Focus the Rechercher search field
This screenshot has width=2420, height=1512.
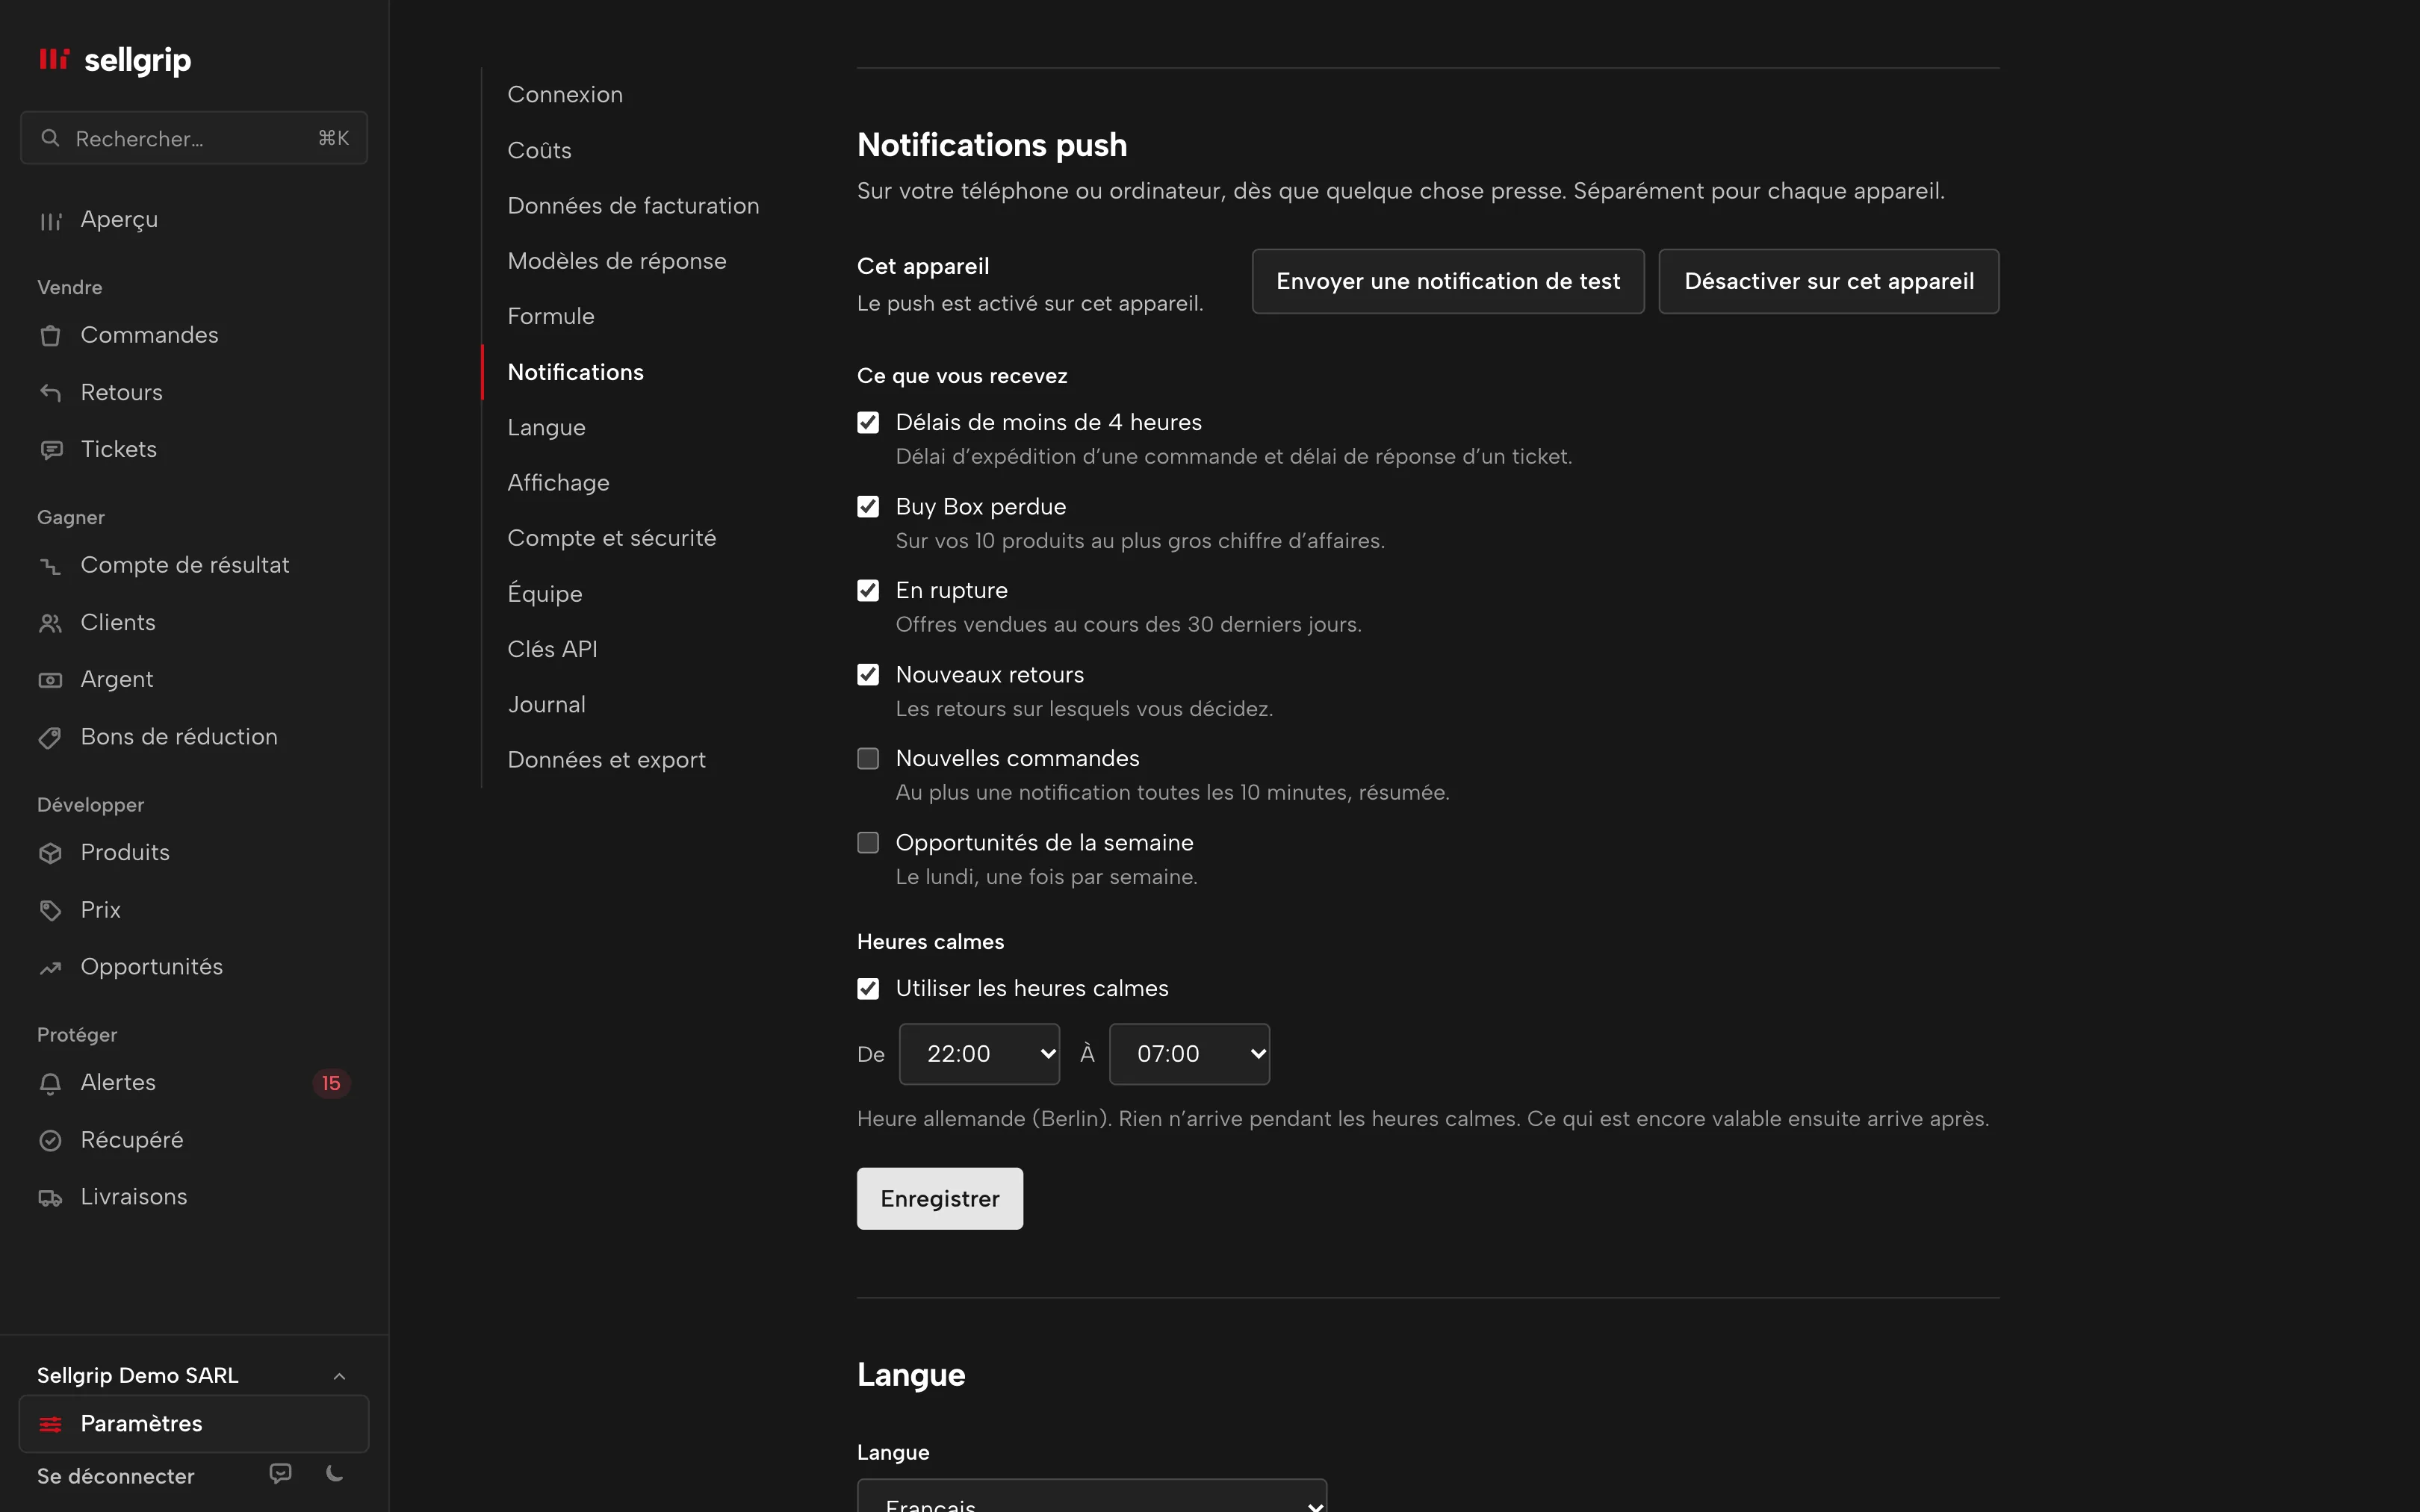pos(194,138)
